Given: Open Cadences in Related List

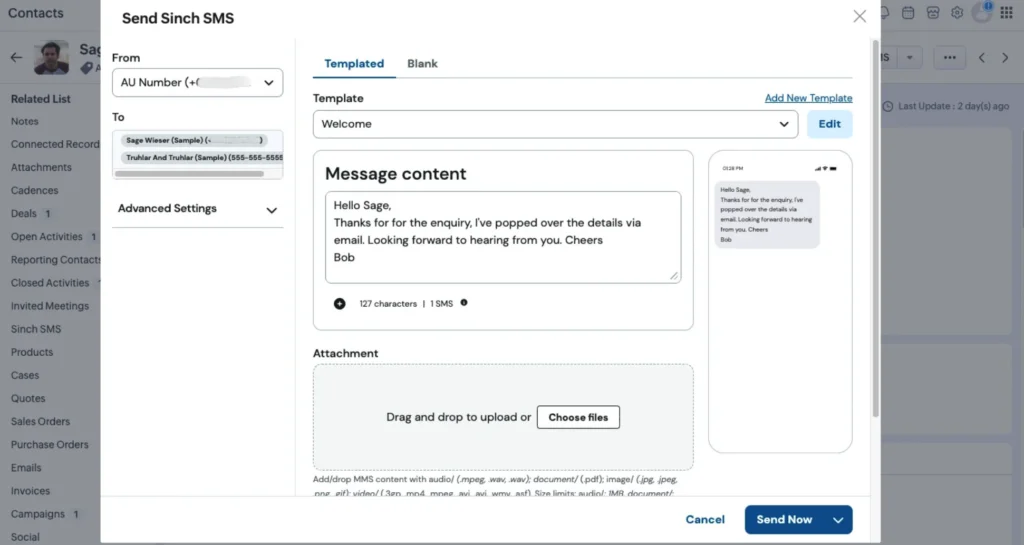Looking at the screenshot, I should tap(35, 191).
